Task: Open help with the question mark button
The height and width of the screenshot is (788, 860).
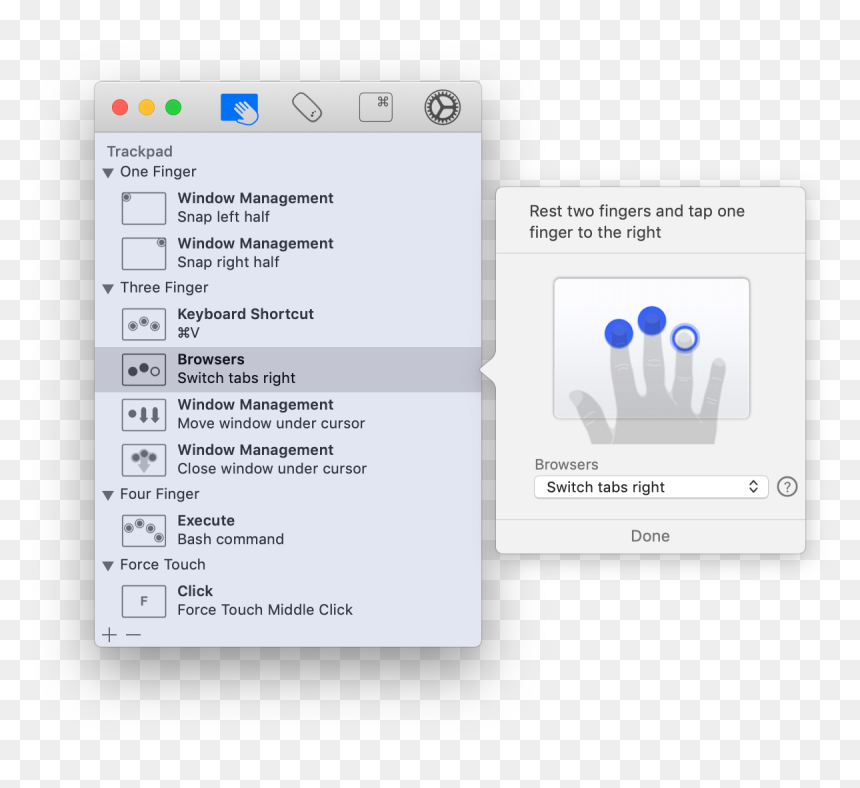Action: (787, 487)
